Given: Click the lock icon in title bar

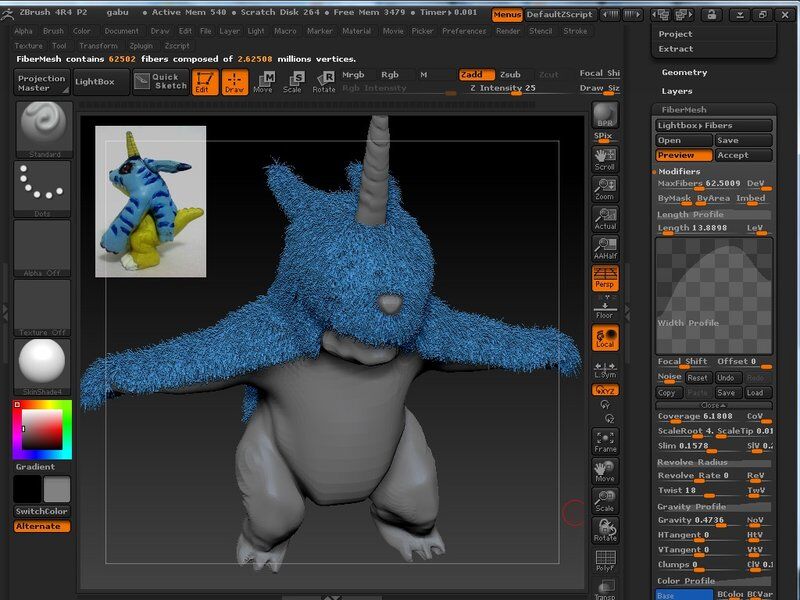Looking at the screenshot, I should click(711, 15).
